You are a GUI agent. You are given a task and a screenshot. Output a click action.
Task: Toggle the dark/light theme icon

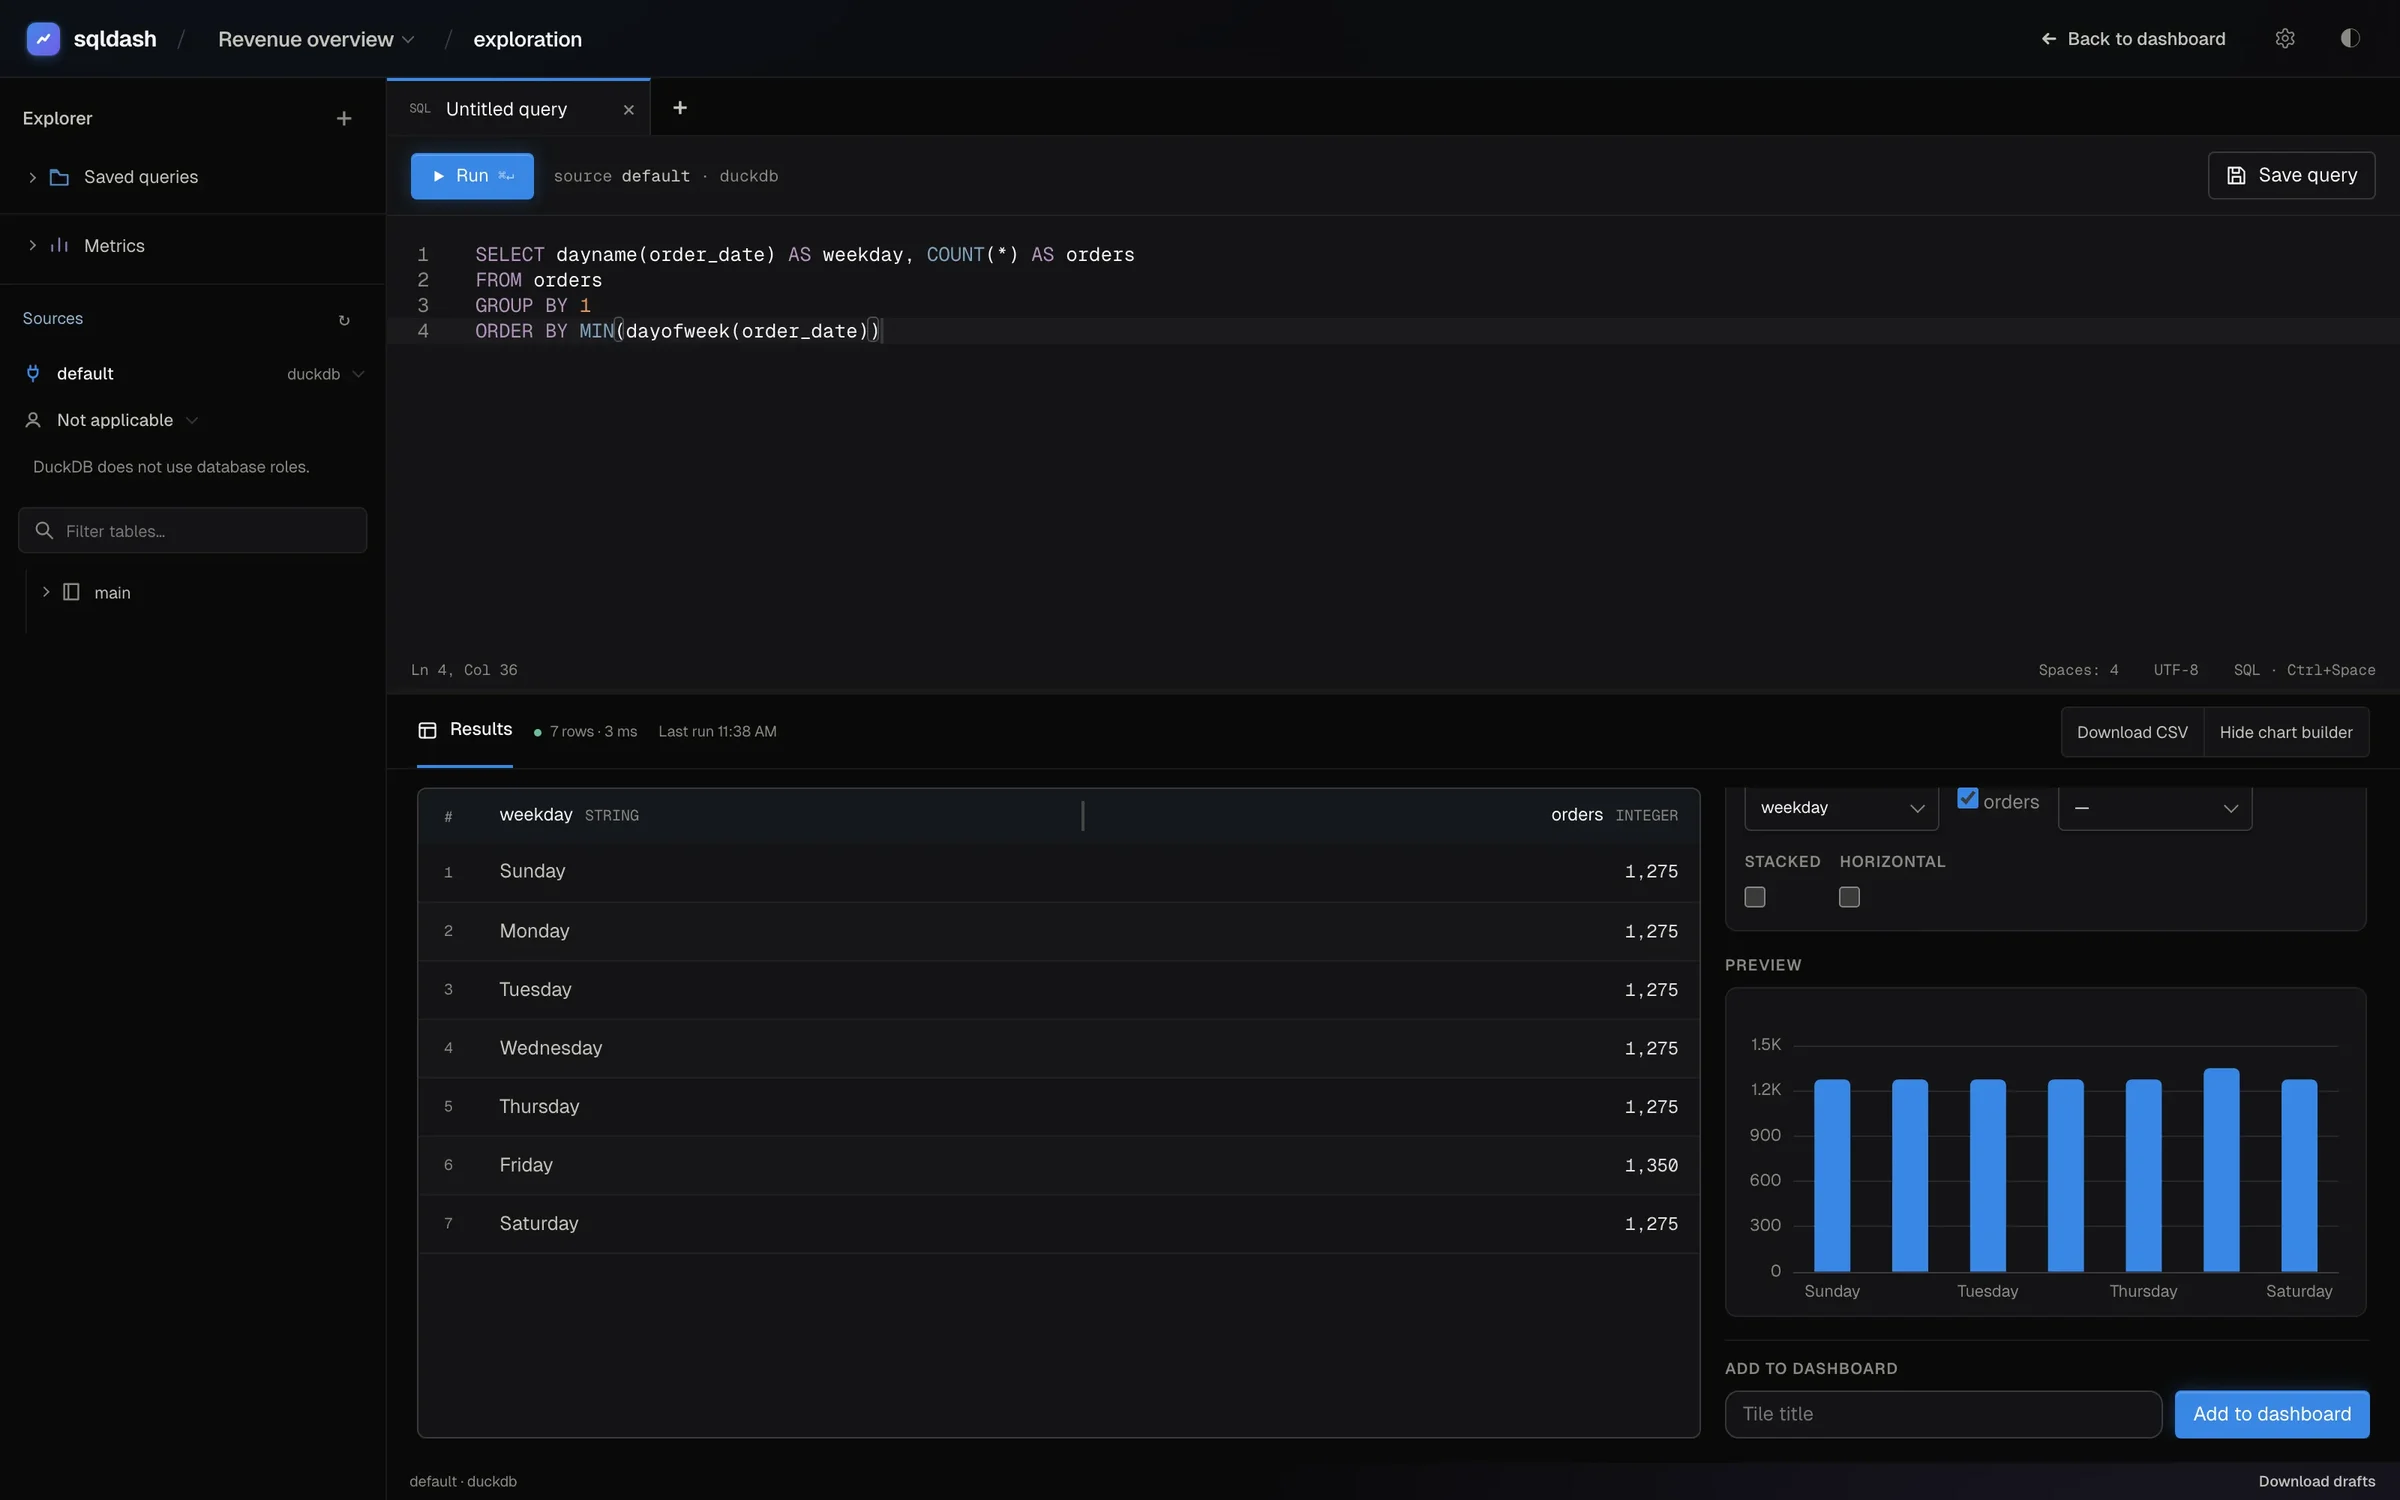point(2350,39)
